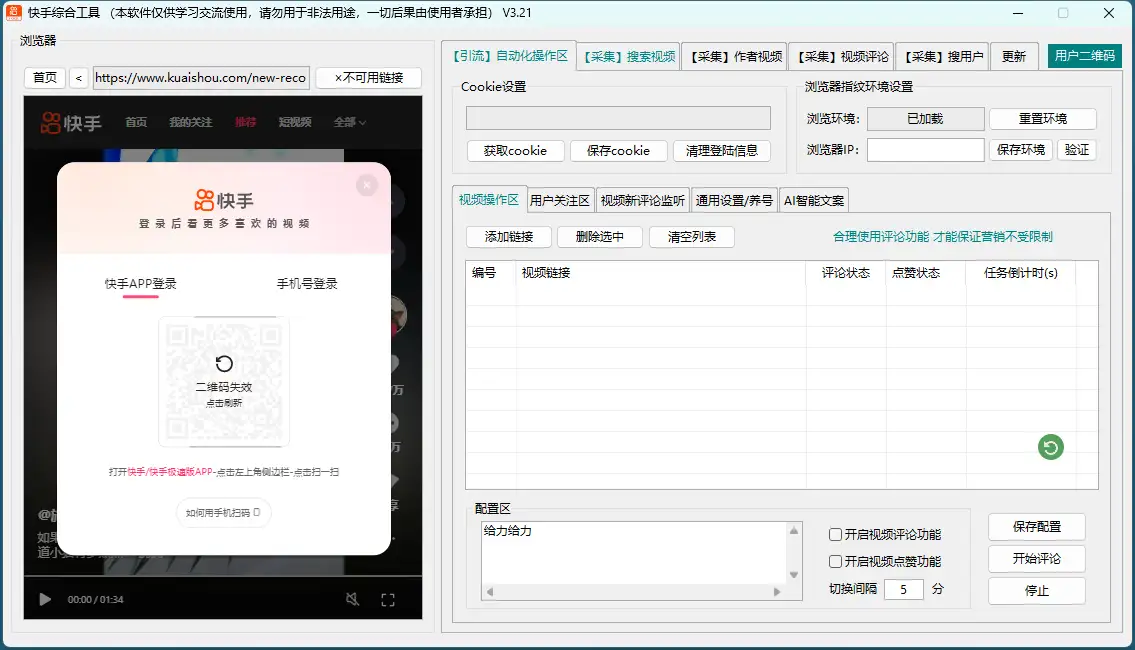Refresh the expired QR code
Viewport: 1135px width, 650px height.
pyautogui.click(x=224, y=365)
